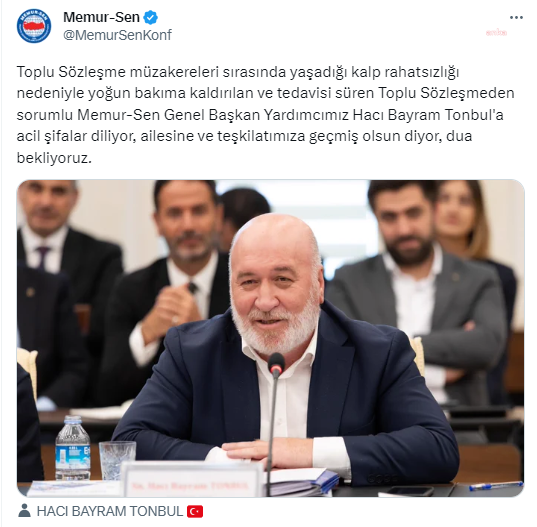537x527 pixels.
Task: Select the tweet text paragraph
Action: click(265, 115)
